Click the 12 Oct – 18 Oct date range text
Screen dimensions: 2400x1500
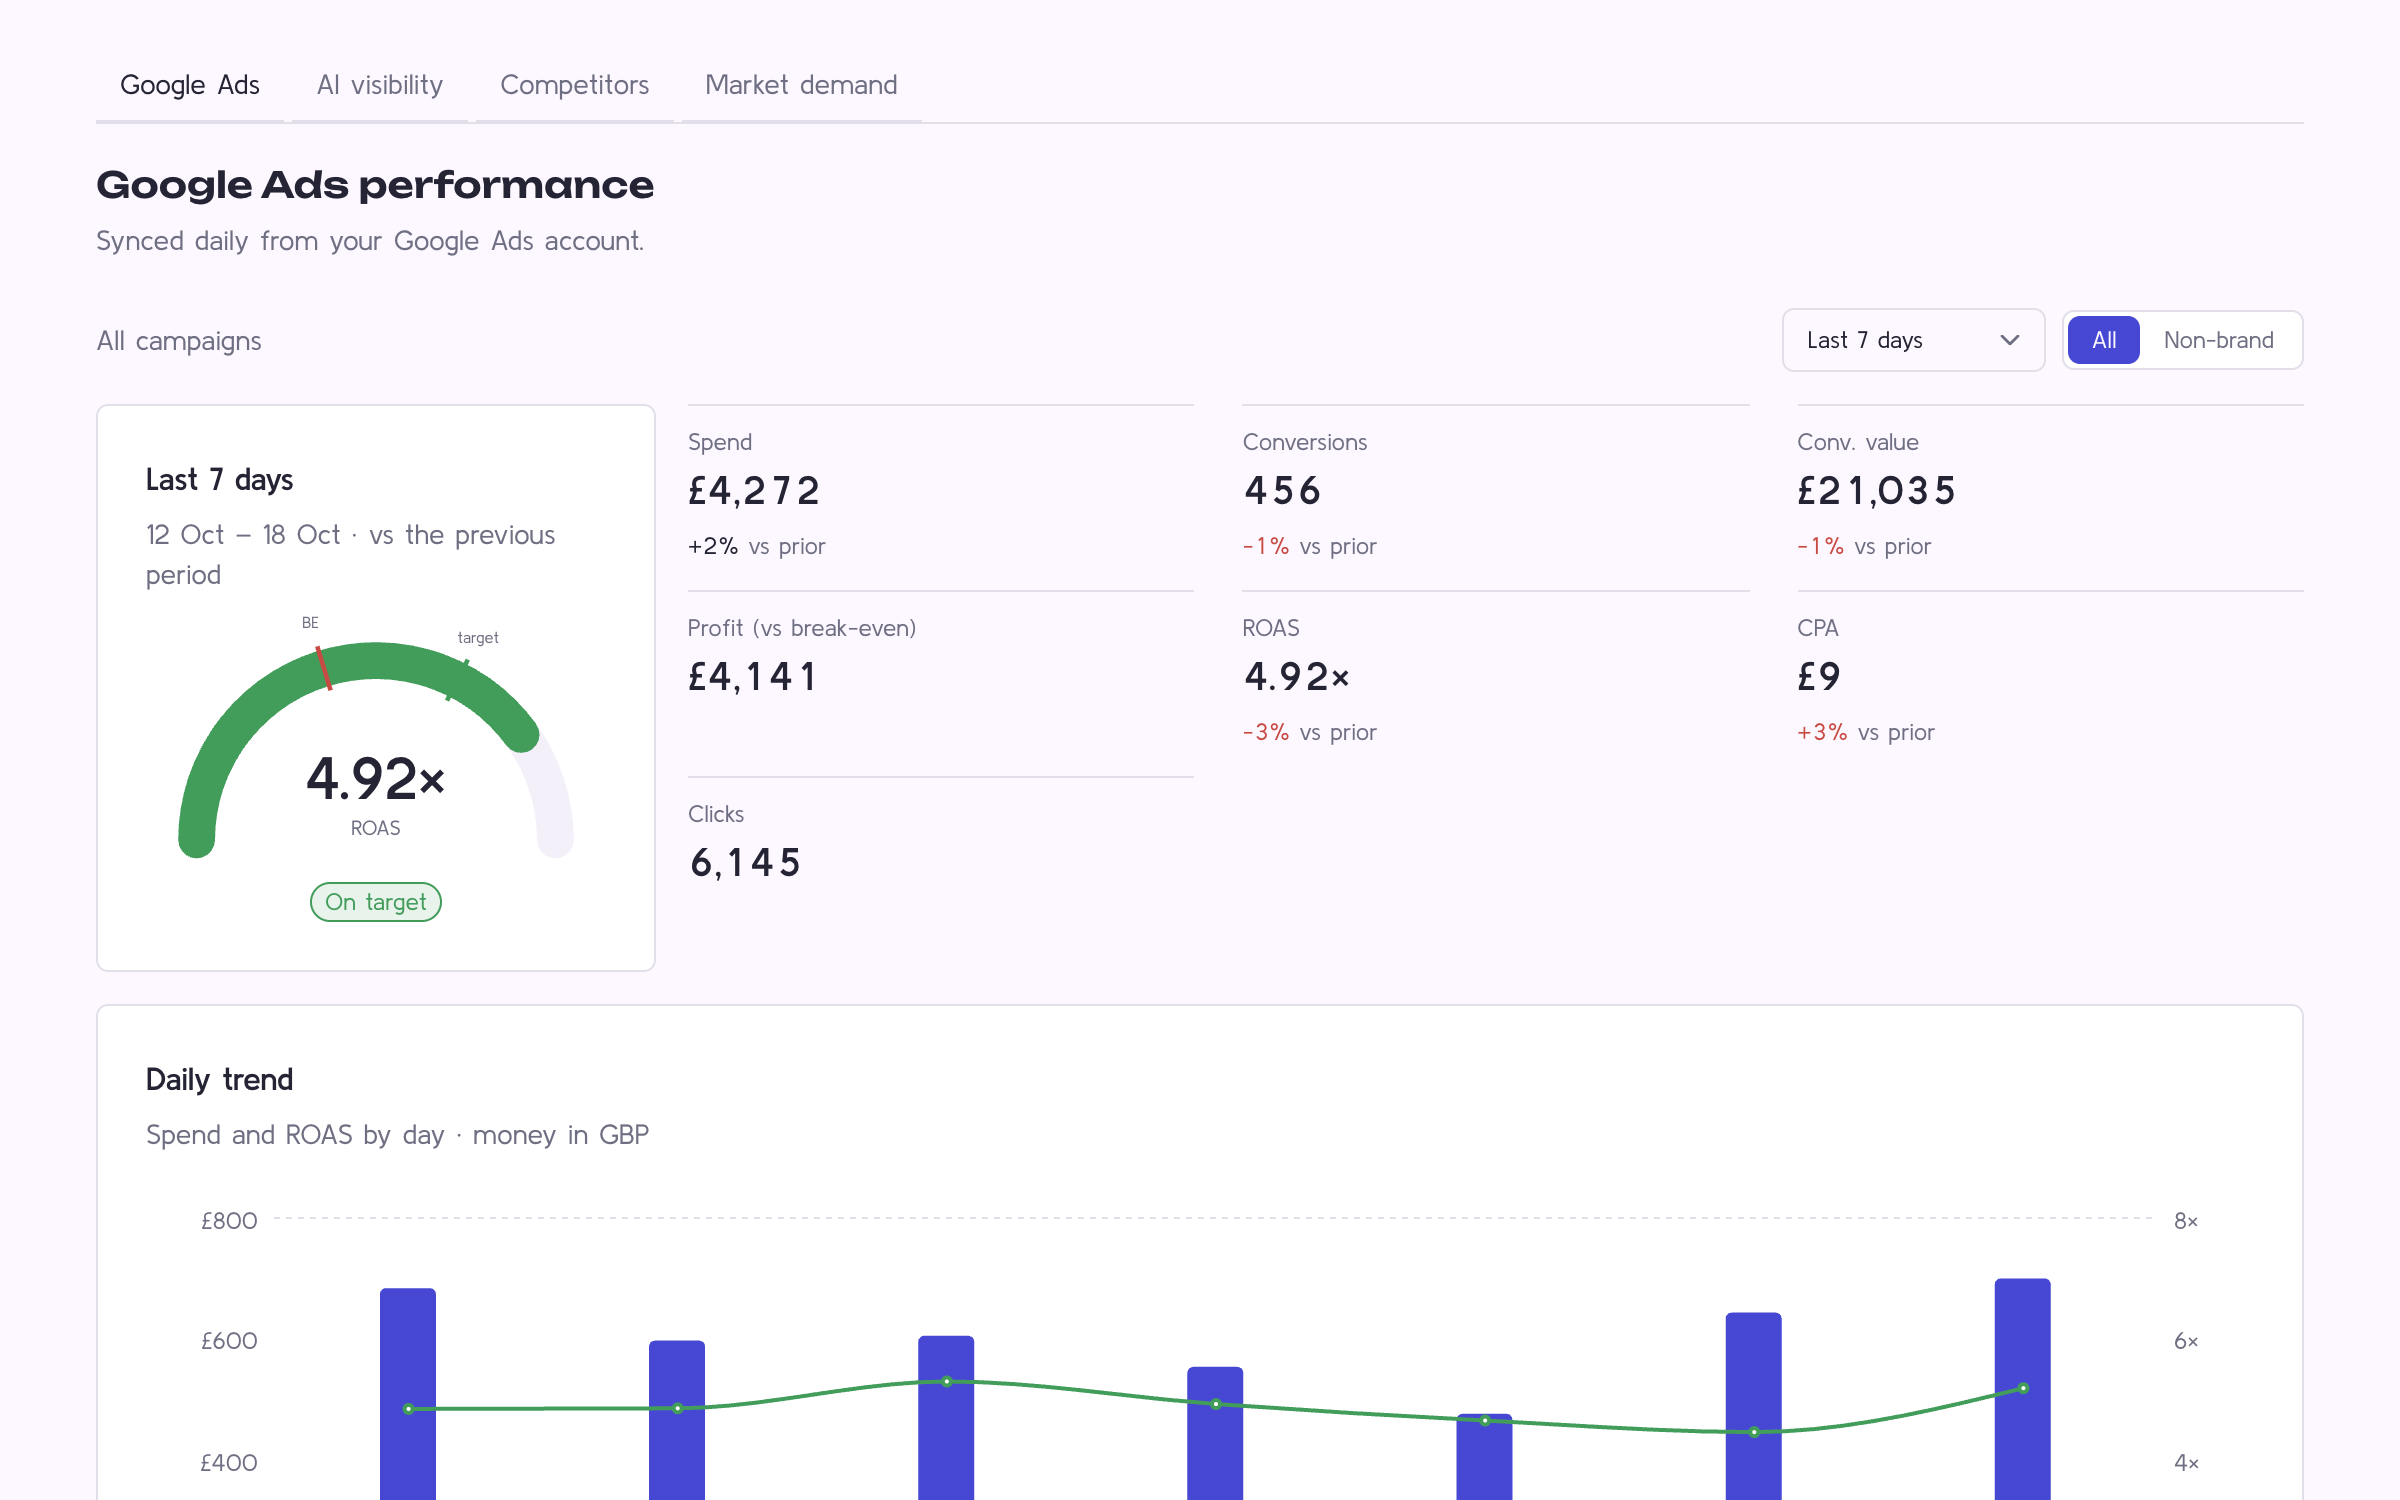(x=243, y=535)
